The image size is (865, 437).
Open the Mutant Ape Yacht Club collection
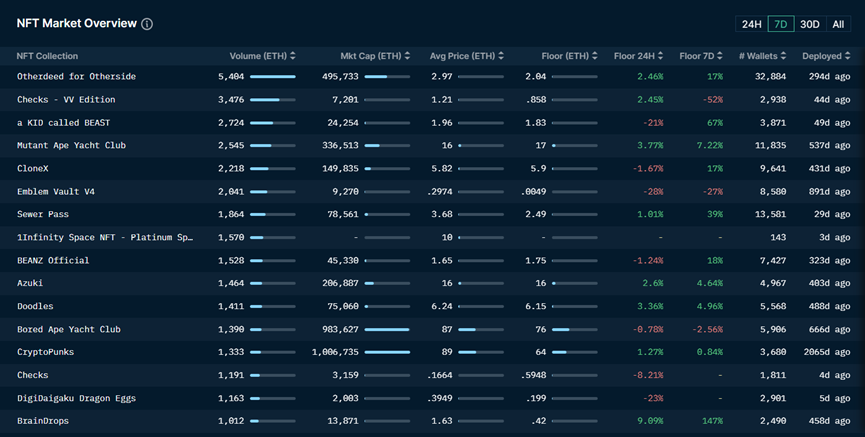point(71,146)
